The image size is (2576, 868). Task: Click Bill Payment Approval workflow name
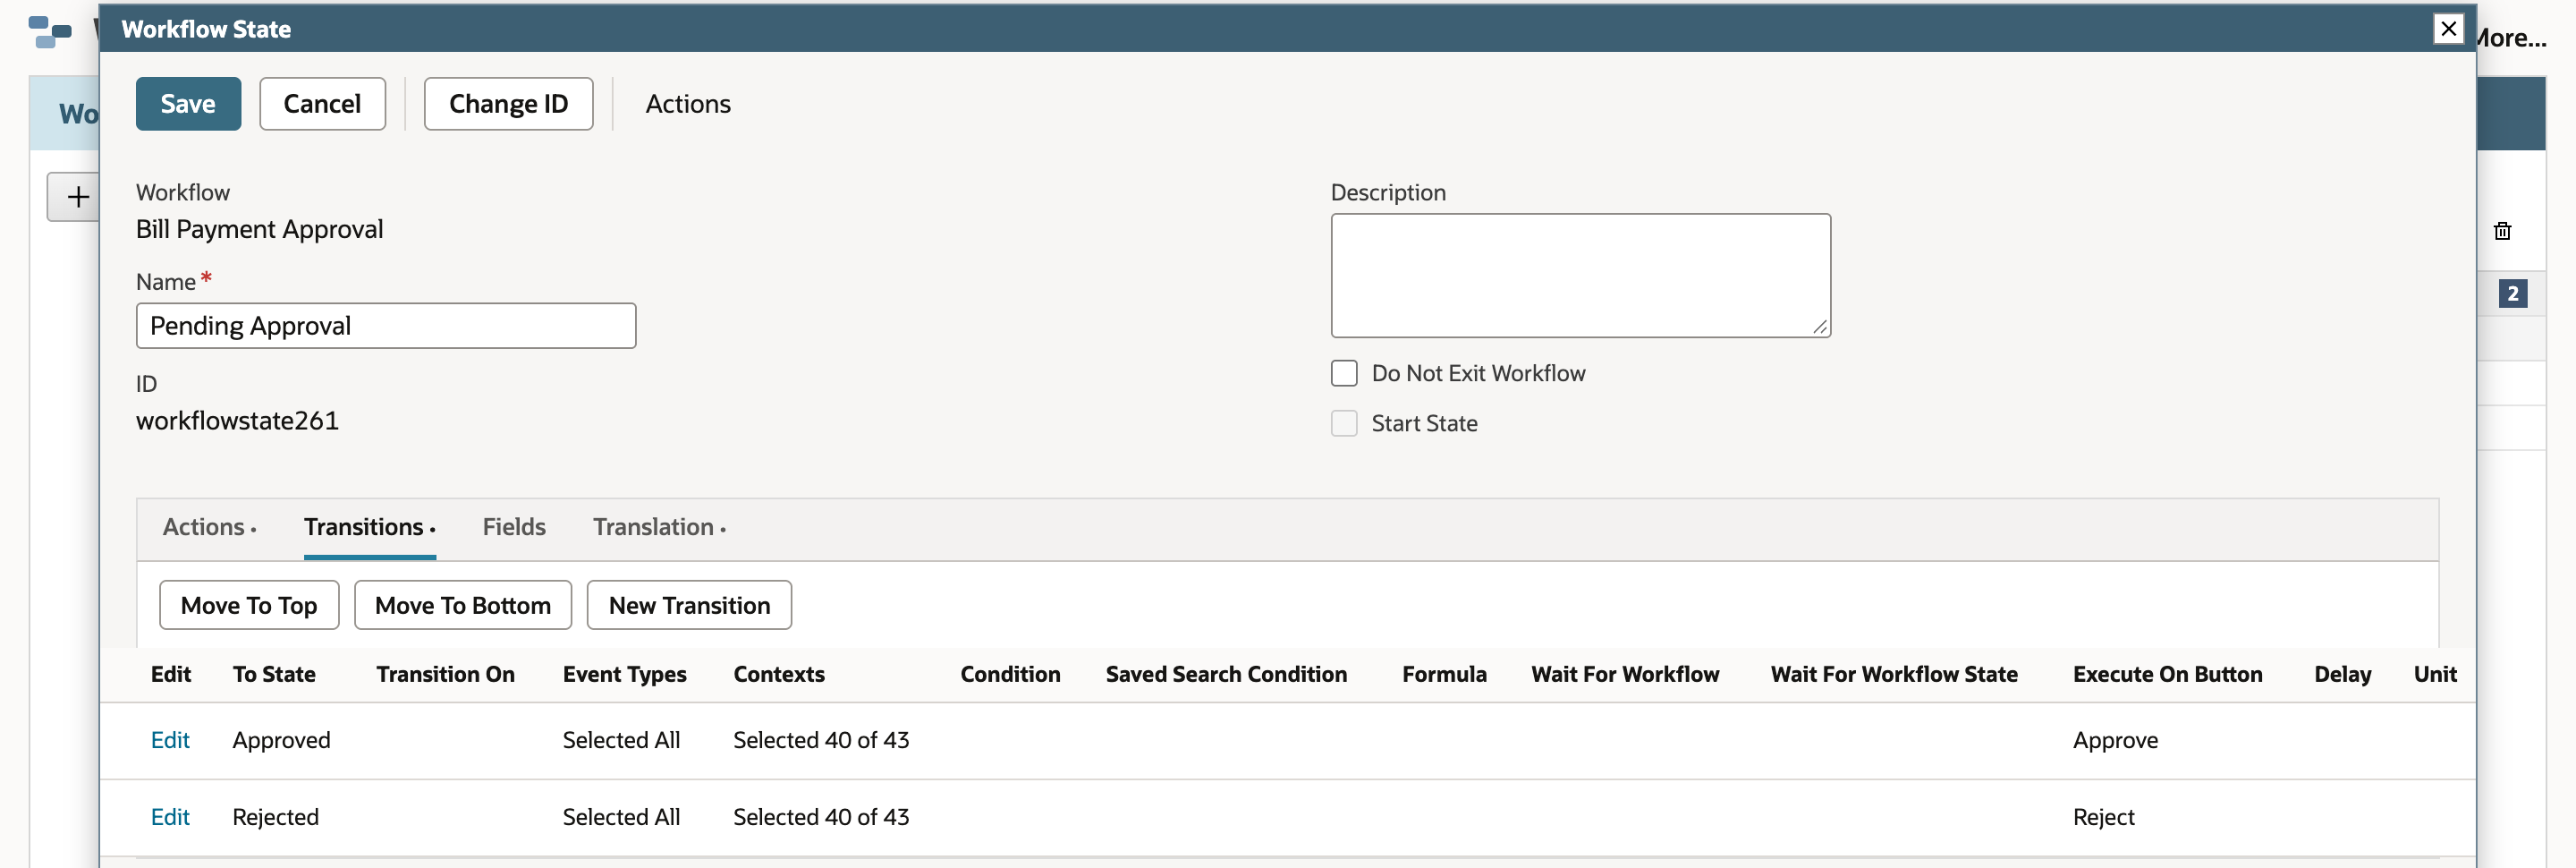[x=259, y=229]
